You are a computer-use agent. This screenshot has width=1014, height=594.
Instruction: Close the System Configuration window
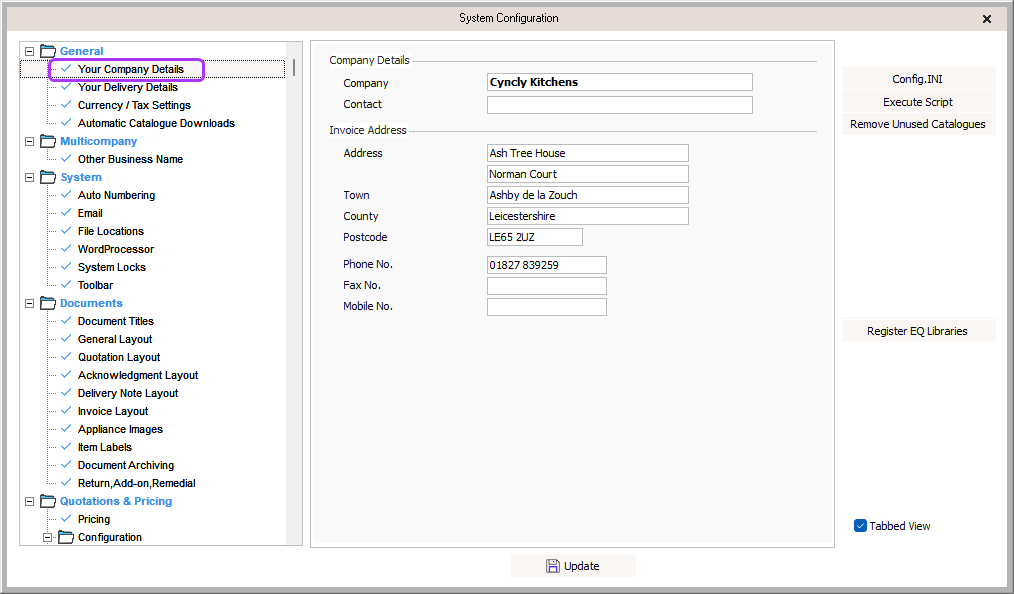[x=987, y=19]
